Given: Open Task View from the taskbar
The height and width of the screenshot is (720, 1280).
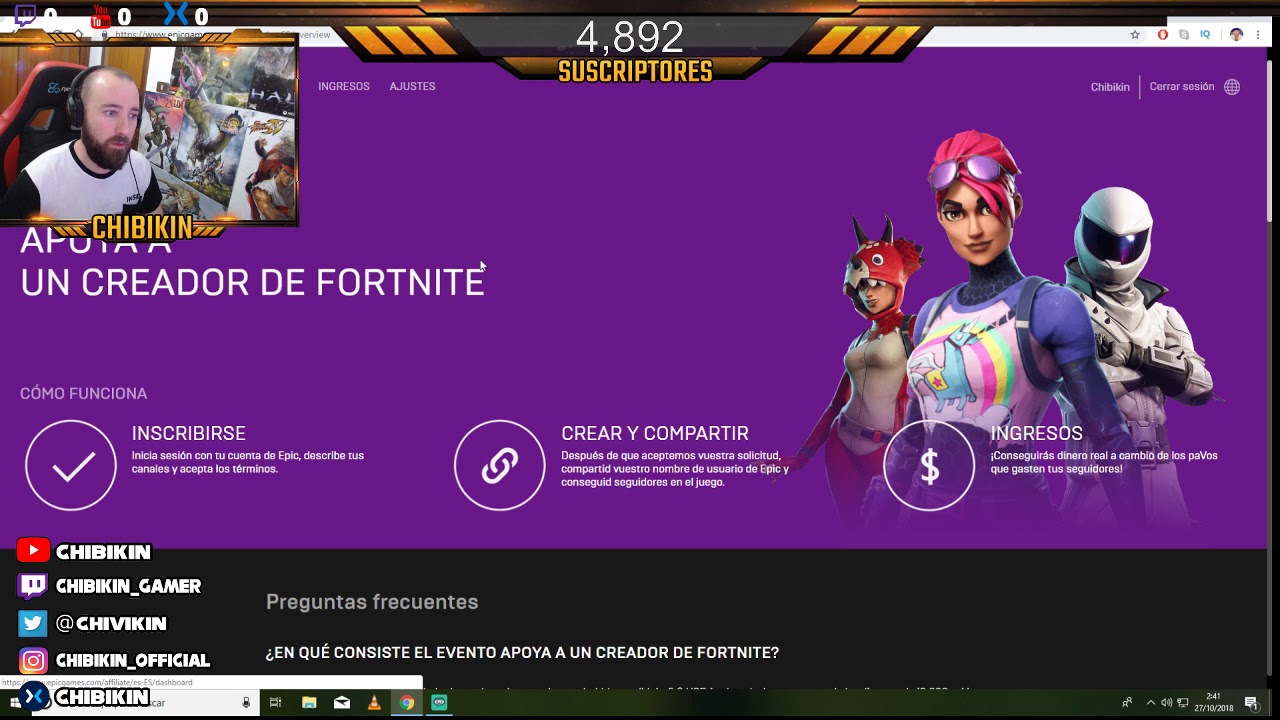Looking at the screenshot, I should tap(276, 703).
